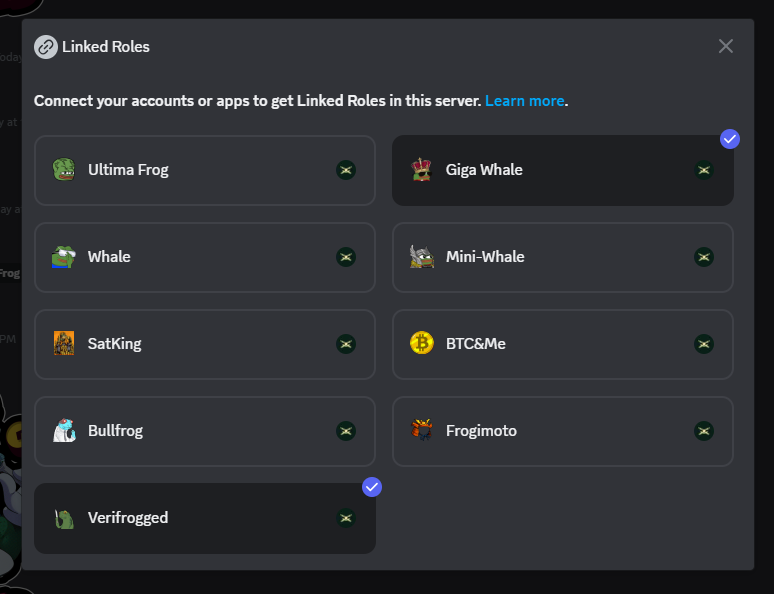Close the Linked Roles dialog
Screen dimensions: 774x594
[x=726, y=46]
